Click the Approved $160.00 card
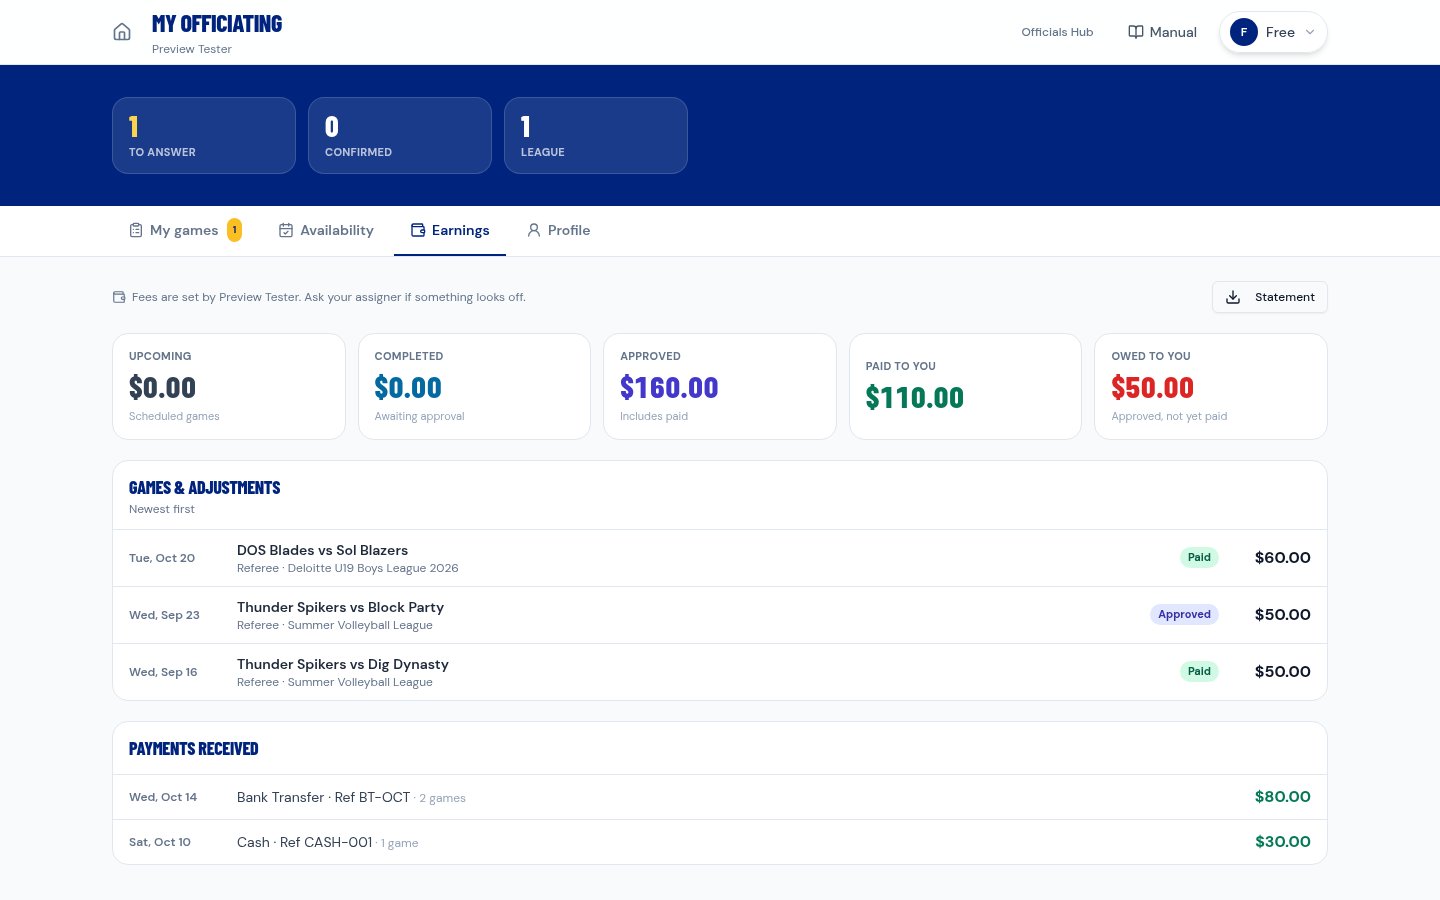The image size is (1440, 900). click(x=720, y=386)
